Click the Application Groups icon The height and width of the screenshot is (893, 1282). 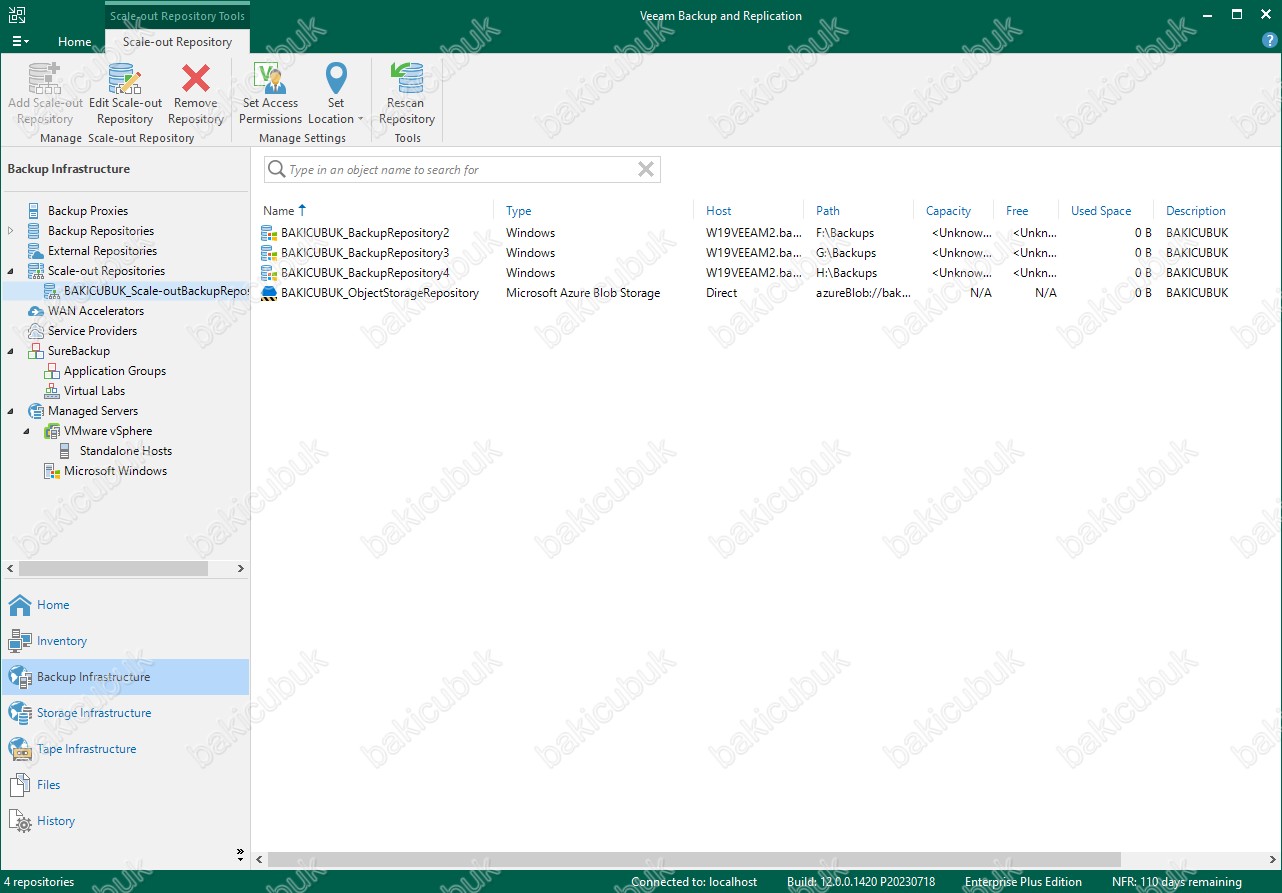pyautogui.click(x=52, y=371)
